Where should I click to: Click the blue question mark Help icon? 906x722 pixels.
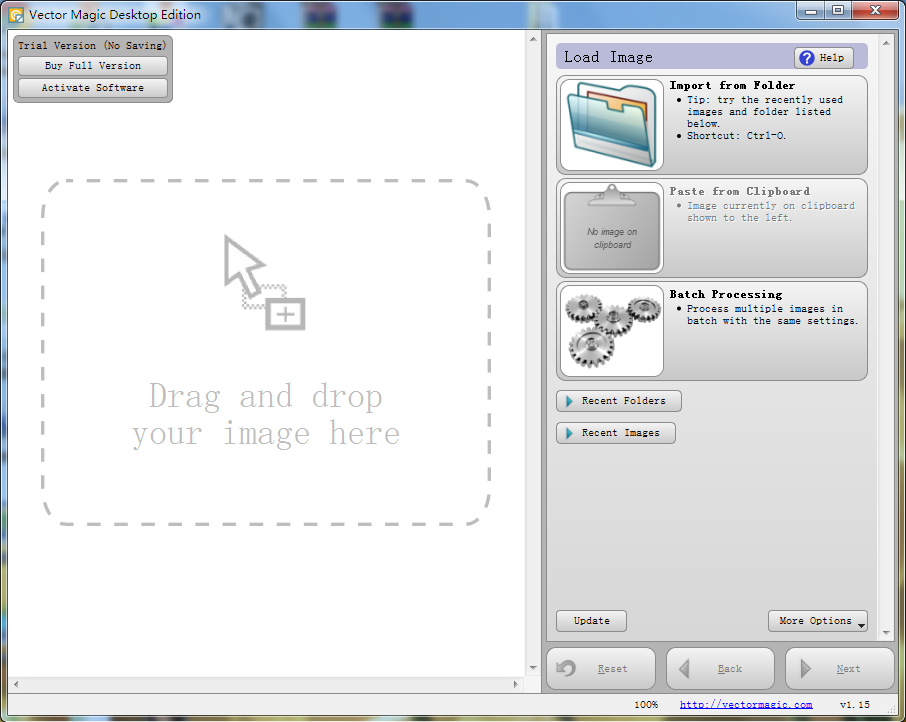coord(807,58)
